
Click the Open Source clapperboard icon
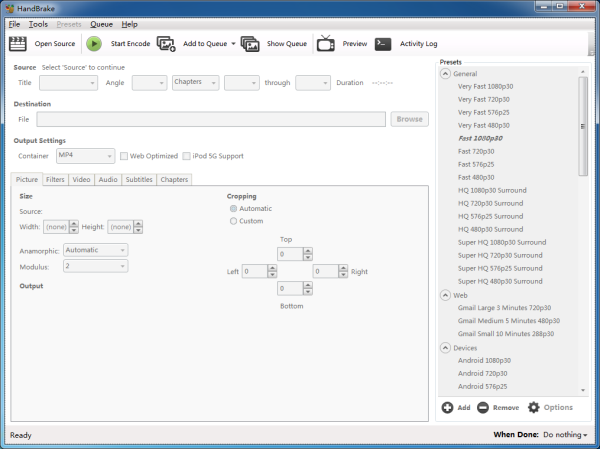coord(18,44)
